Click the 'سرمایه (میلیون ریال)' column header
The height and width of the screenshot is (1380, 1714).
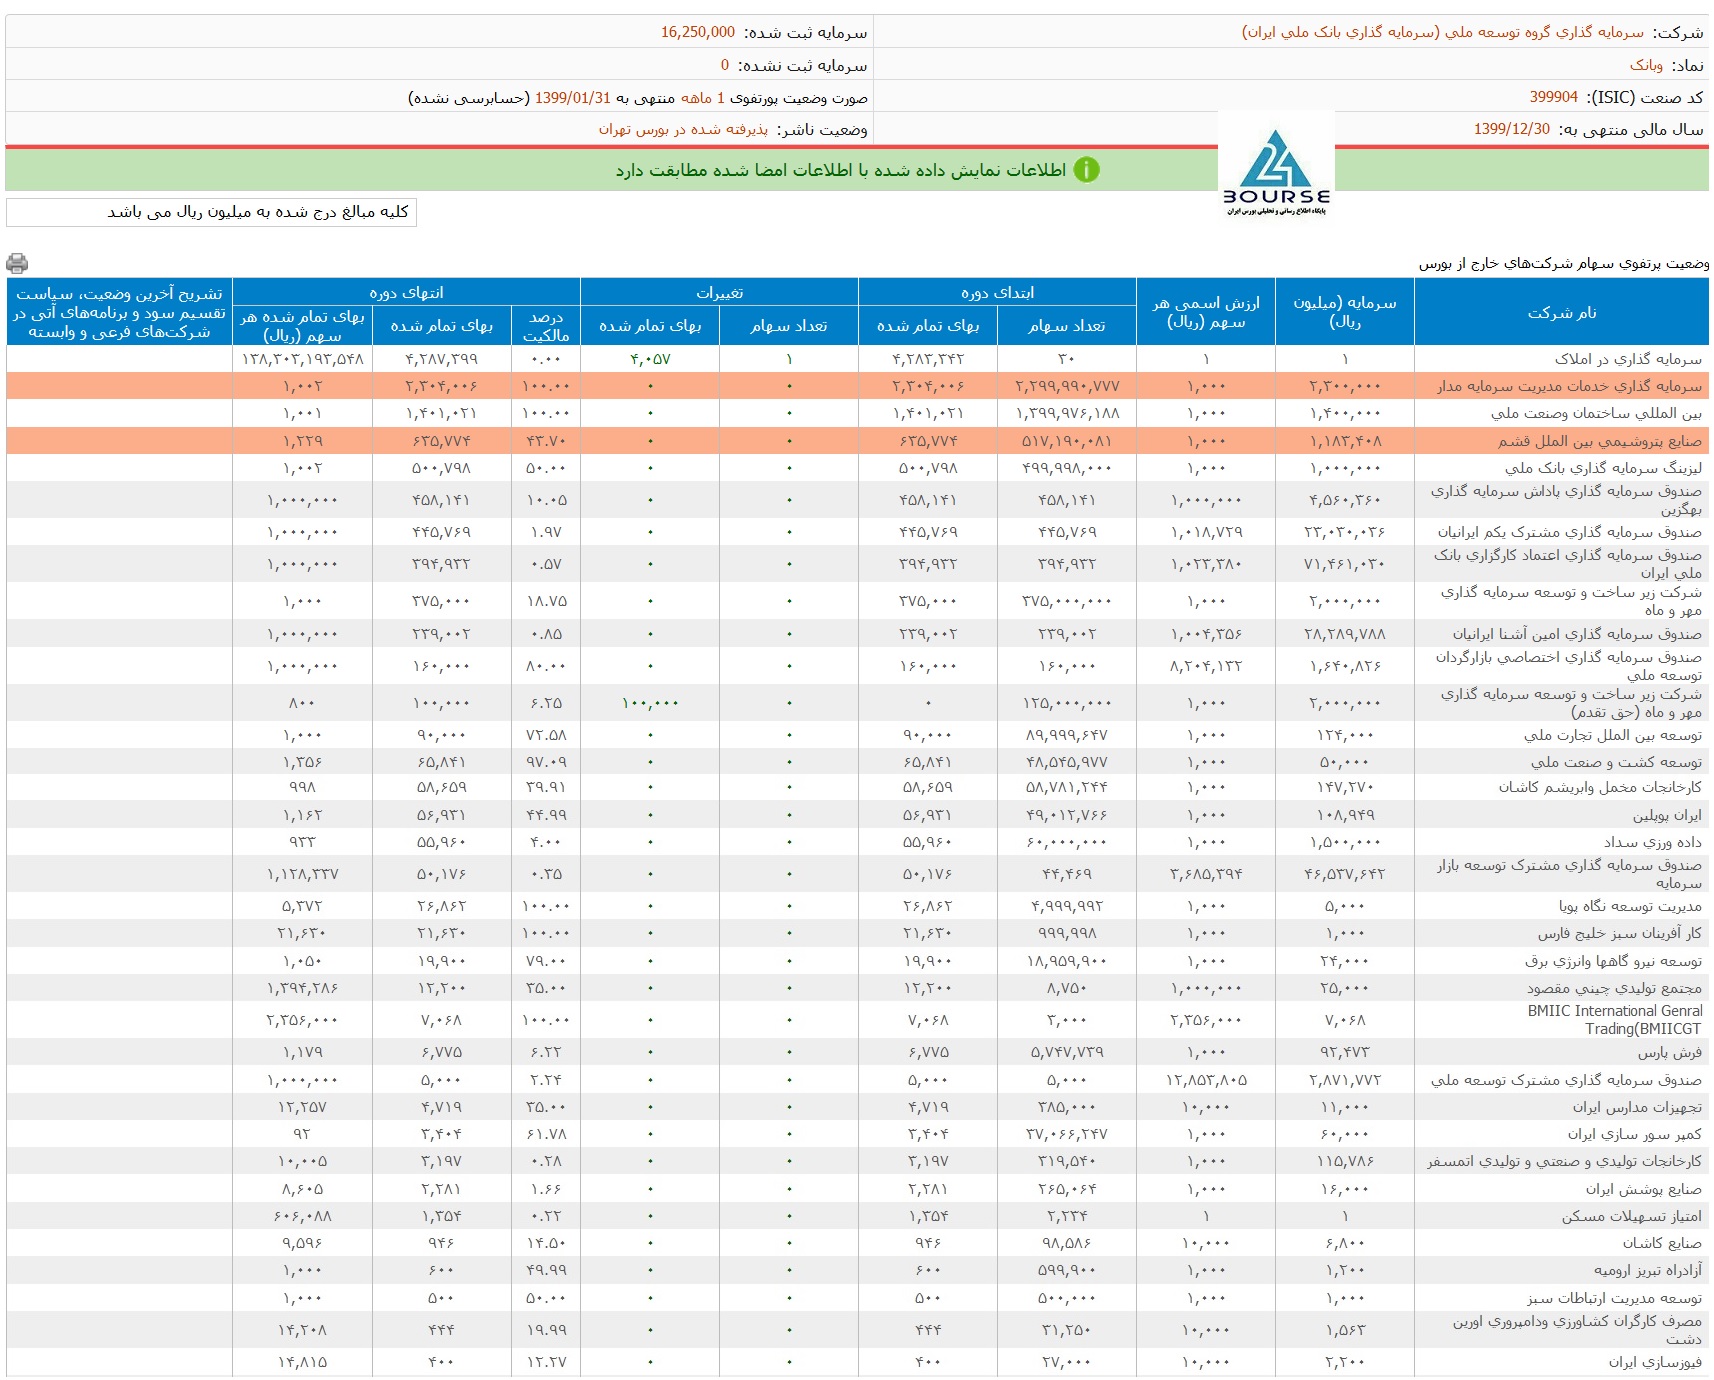1345,312
